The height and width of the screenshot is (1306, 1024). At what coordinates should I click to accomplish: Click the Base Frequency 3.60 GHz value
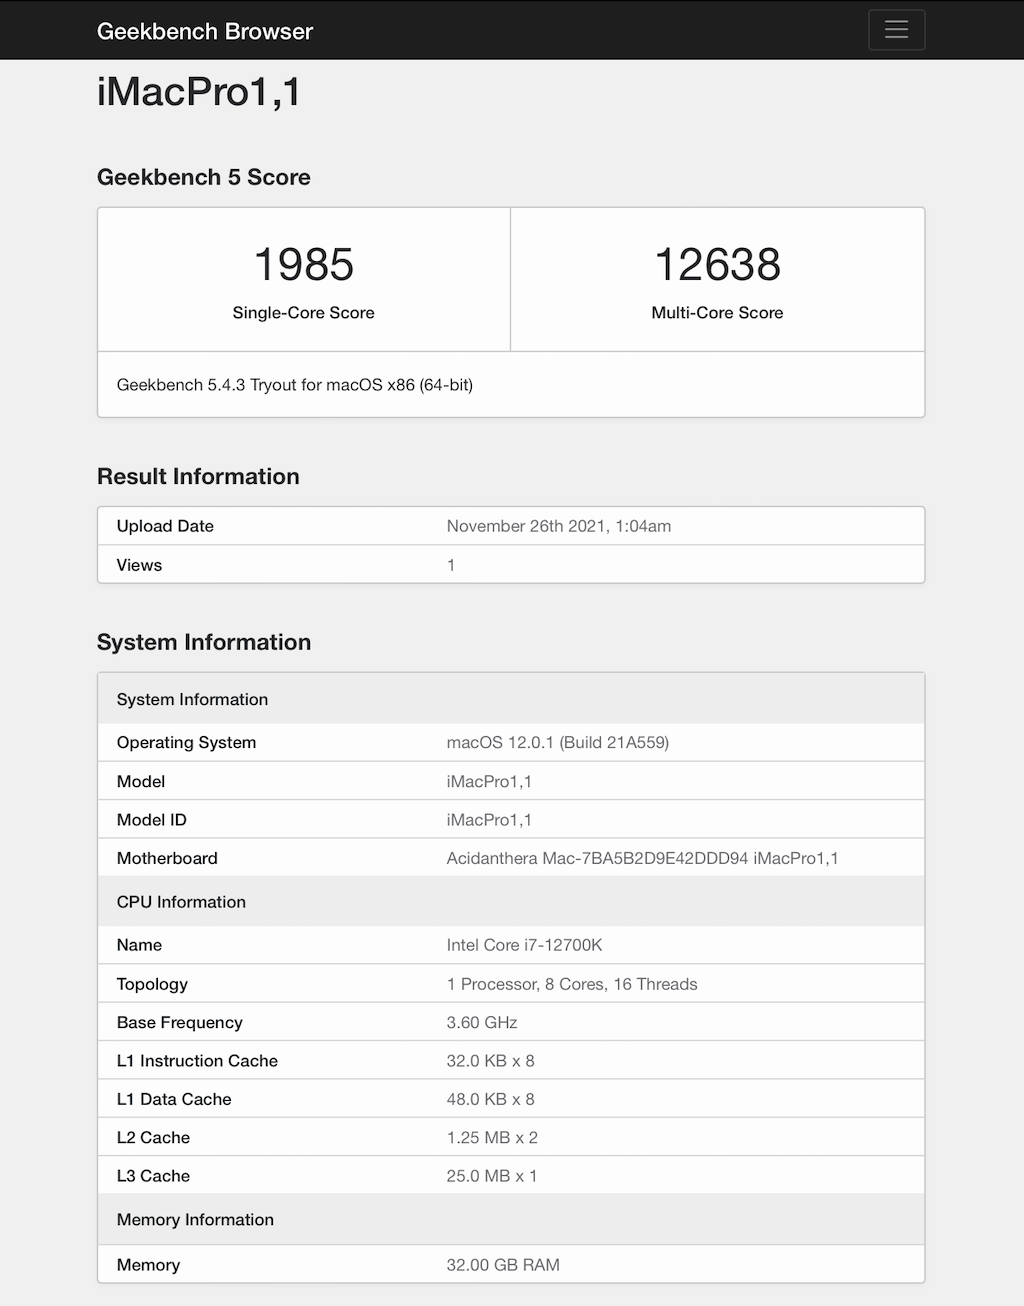coord(482,1022)
